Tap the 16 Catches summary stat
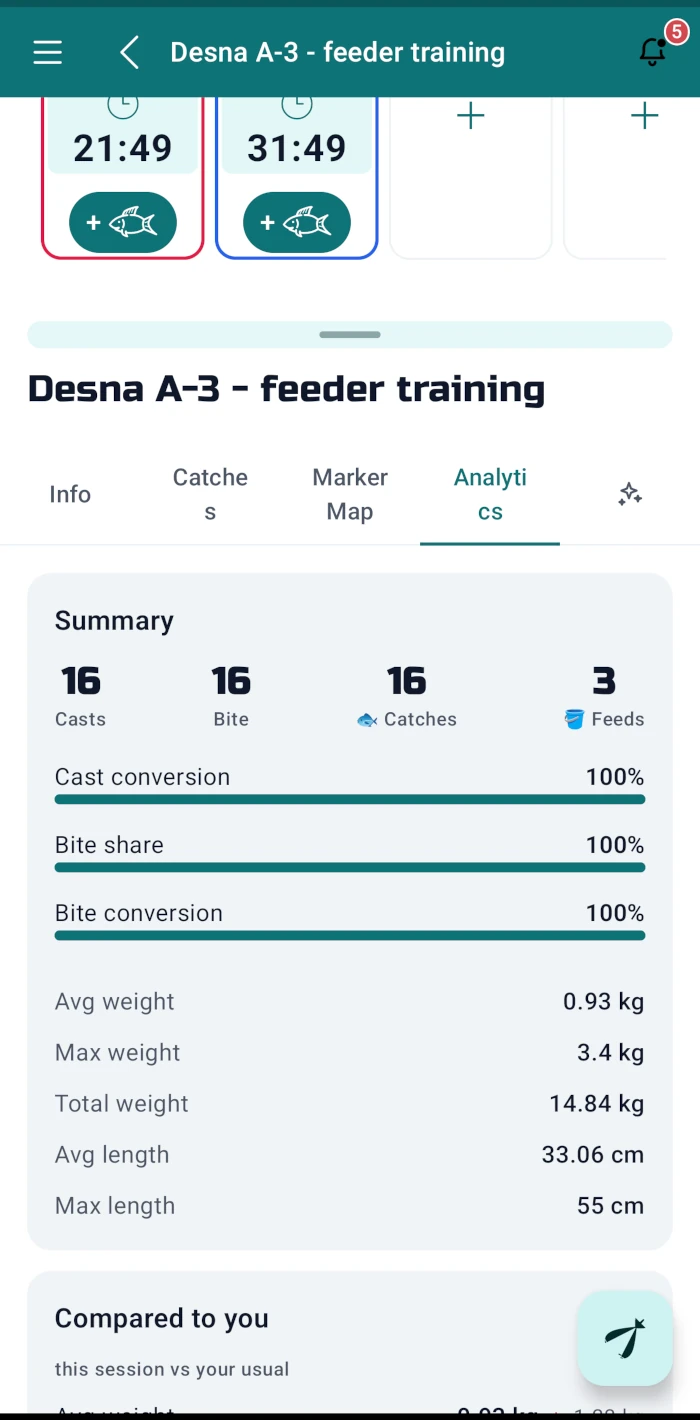The height and width of the screenshot is (1420, 700). [407, 695]
